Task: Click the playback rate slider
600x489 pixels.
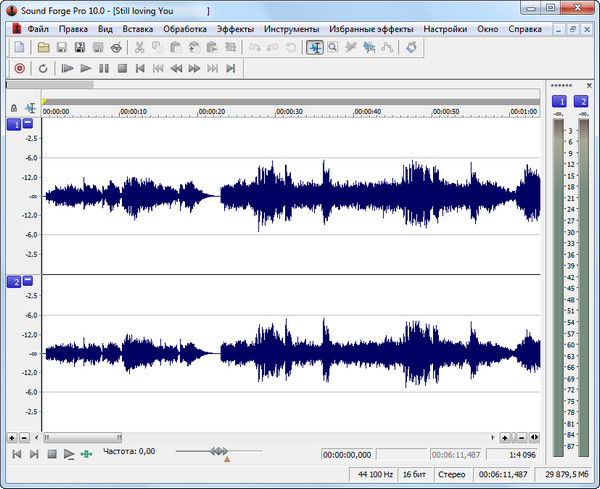Action: click(x=218, y=452)
